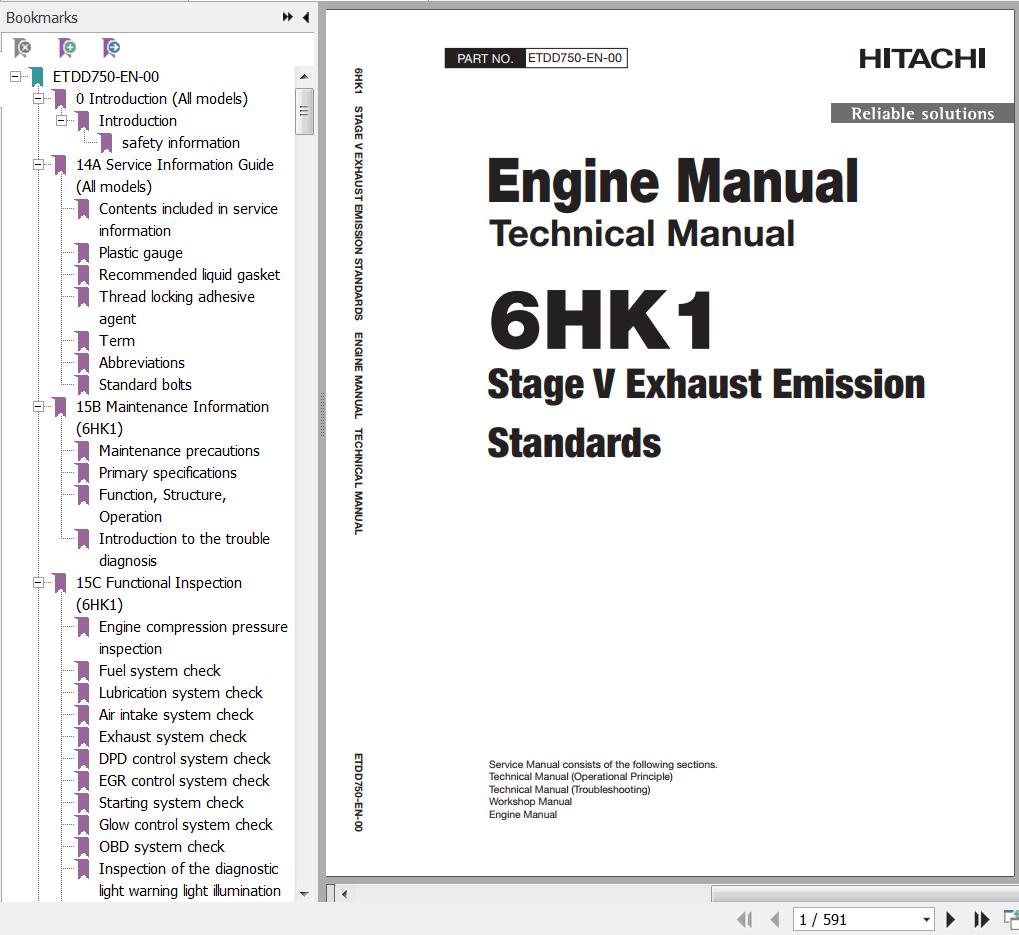1019x935 pixels.
Task: Click the panel splitter grip handle
Action: point(322,415)
